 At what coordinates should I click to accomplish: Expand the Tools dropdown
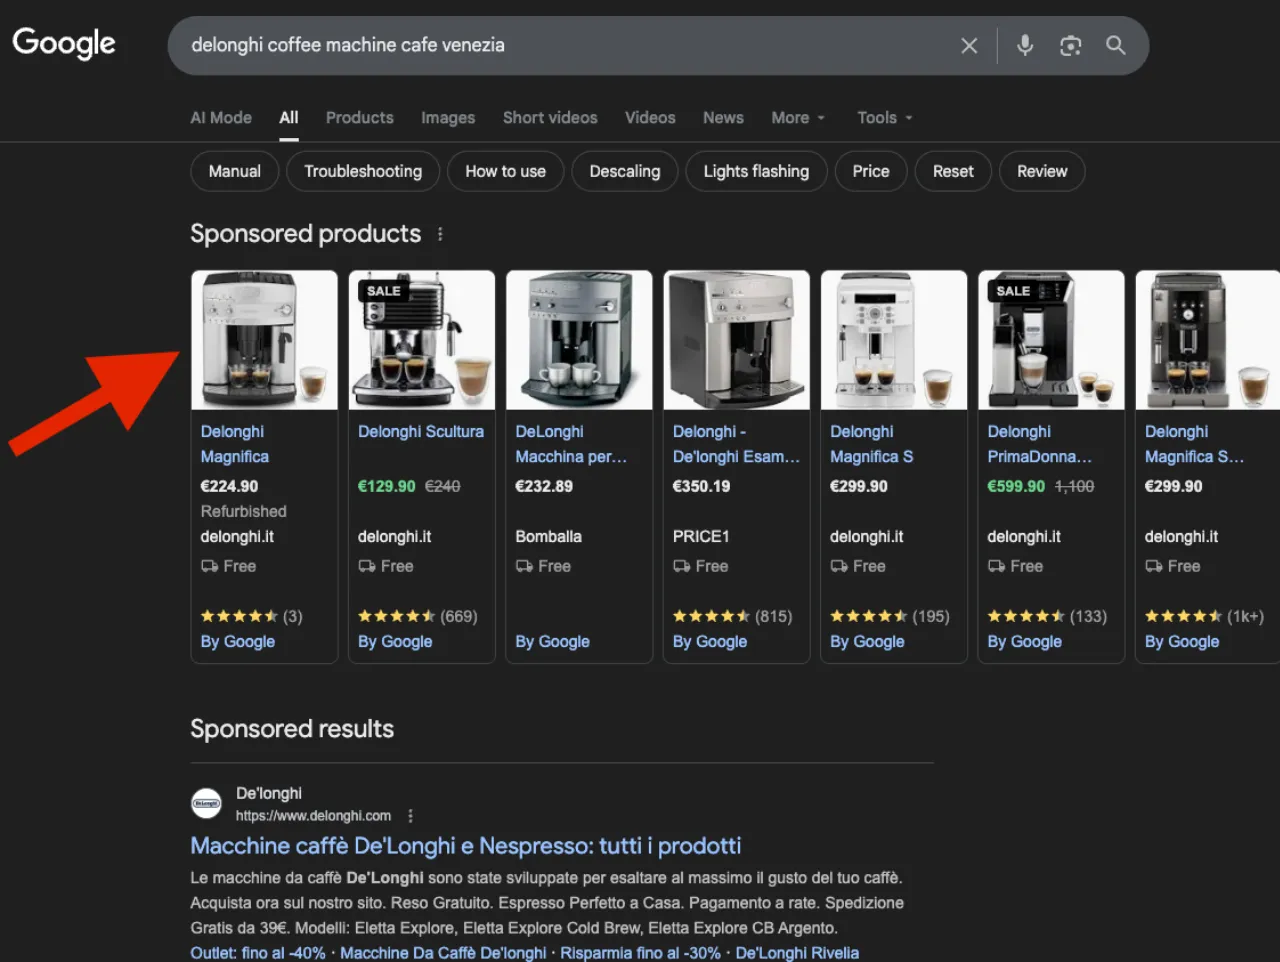(x=885, y=118)
